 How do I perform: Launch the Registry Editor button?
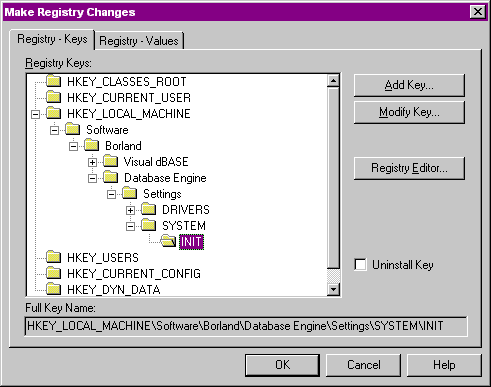(x=409, y=168)
